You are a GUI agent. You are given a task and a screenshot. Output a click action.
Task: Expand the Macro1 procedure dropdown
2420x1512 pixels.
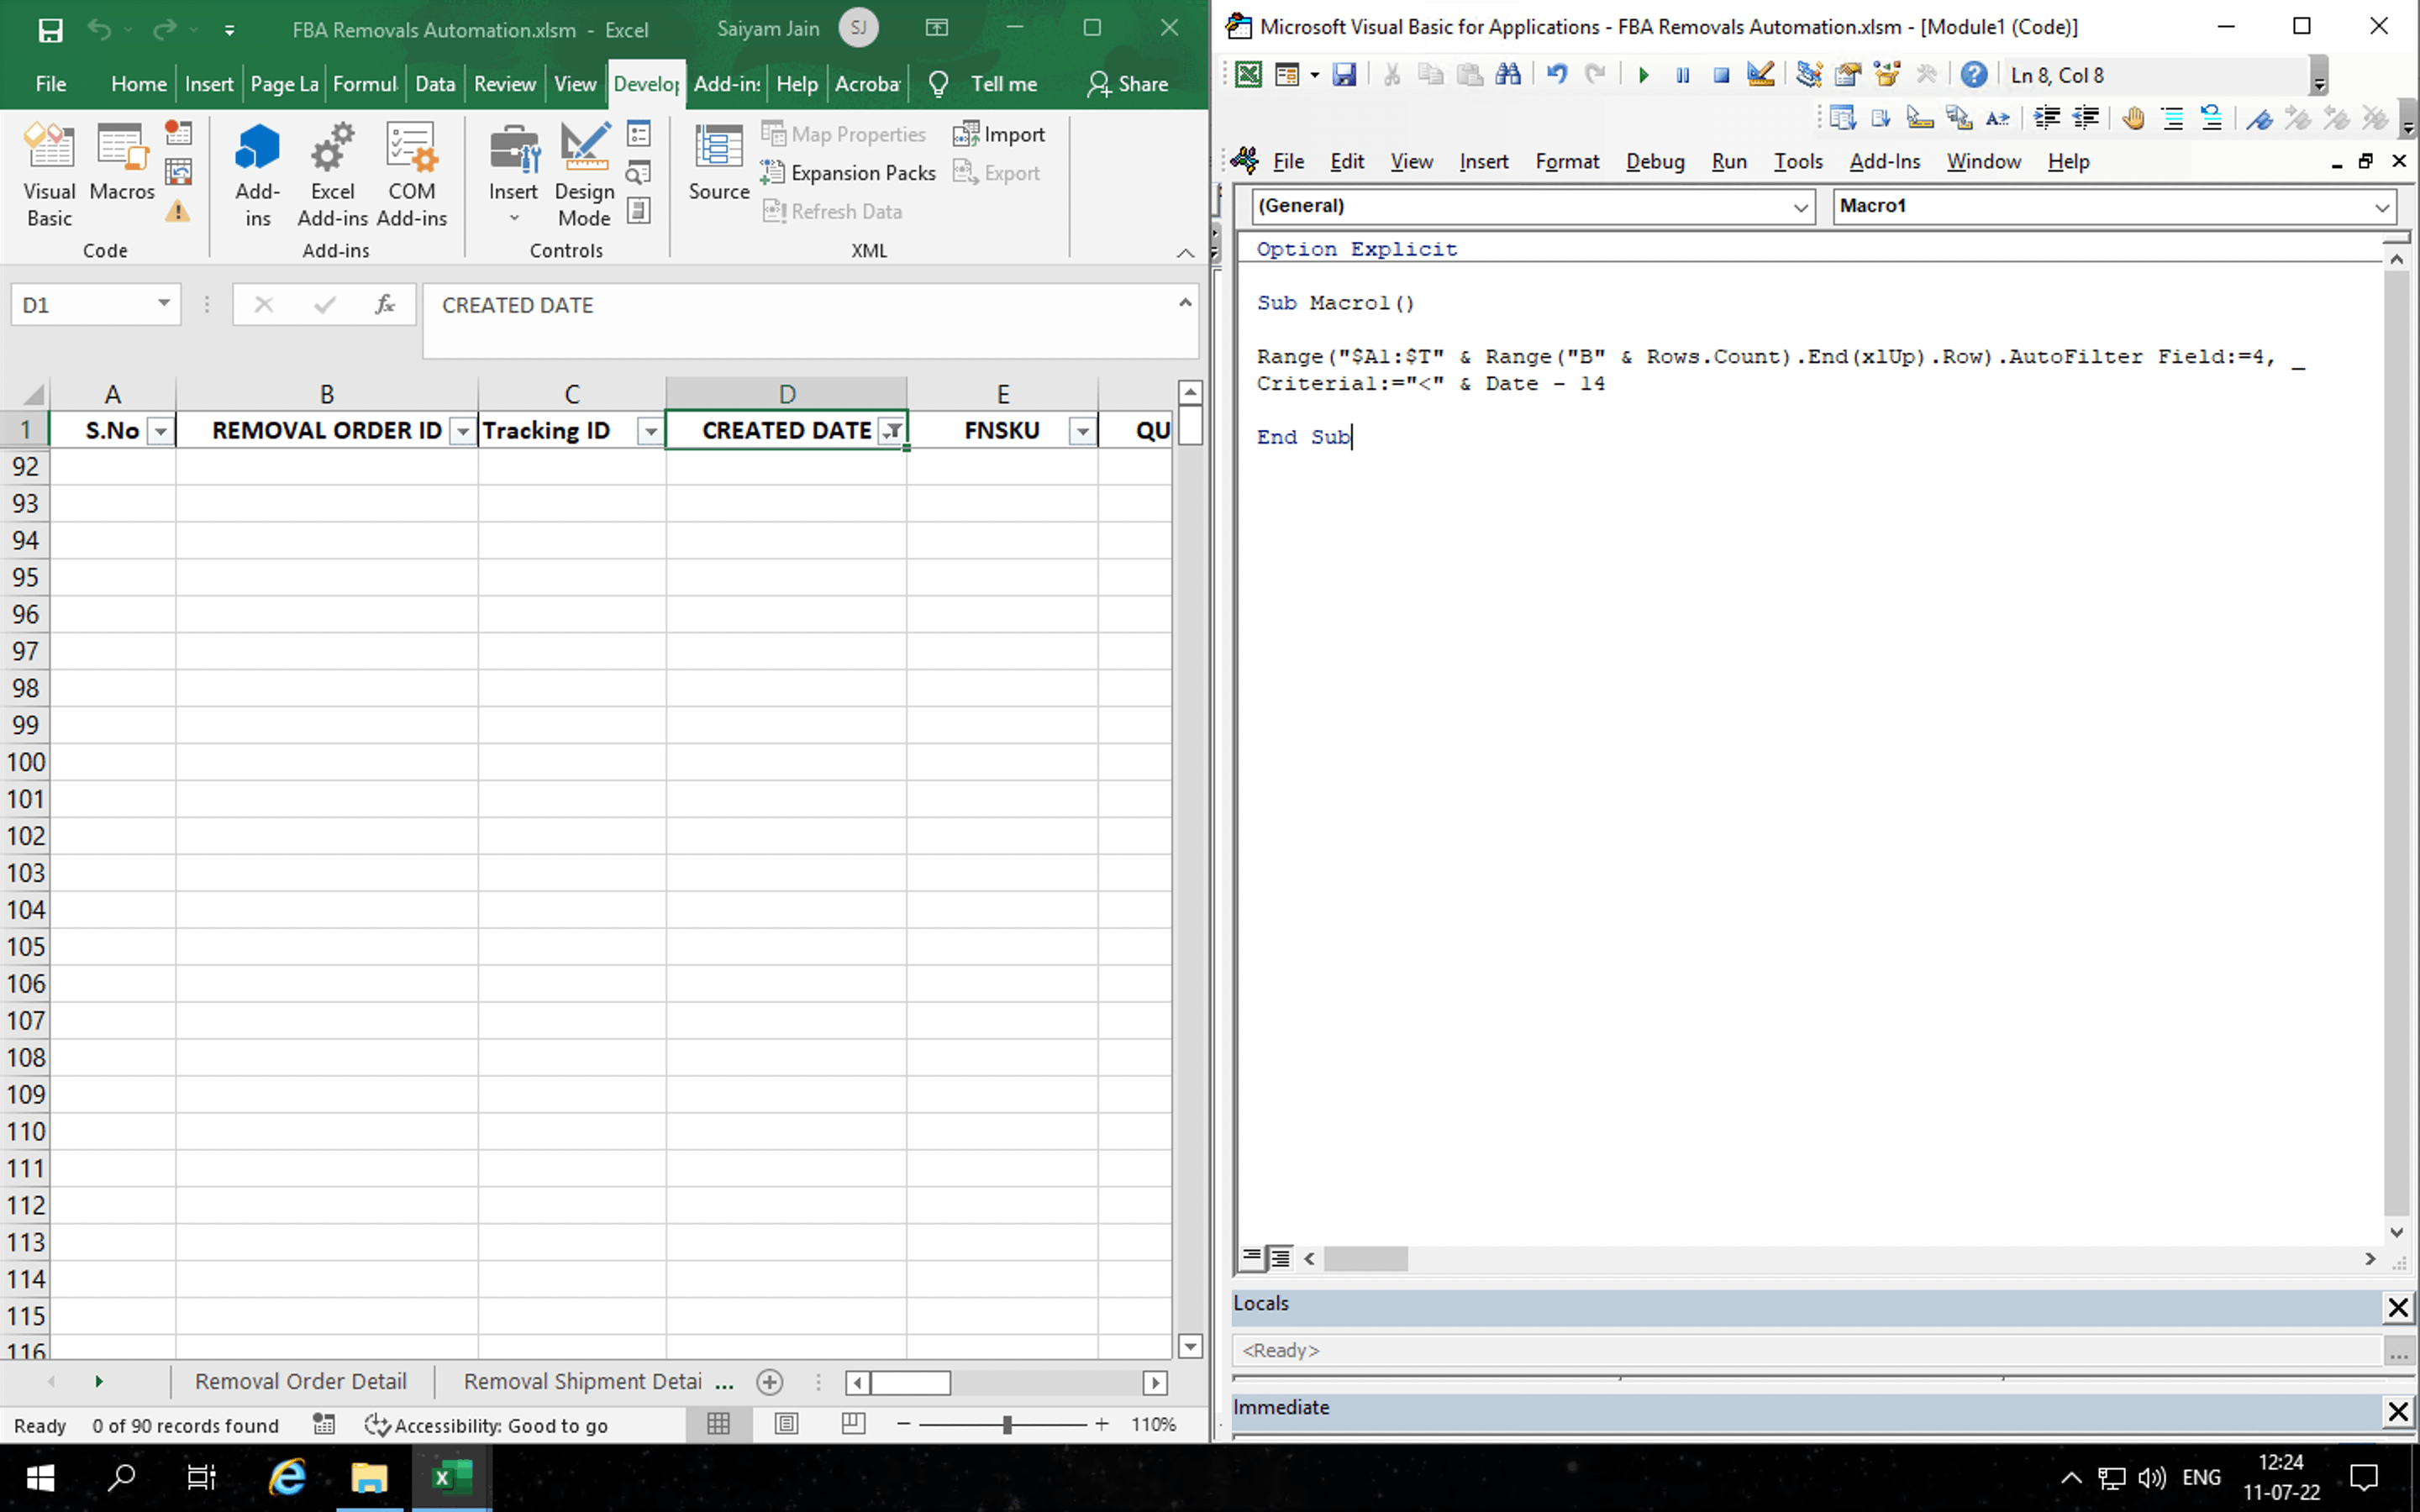(2381, 207)
